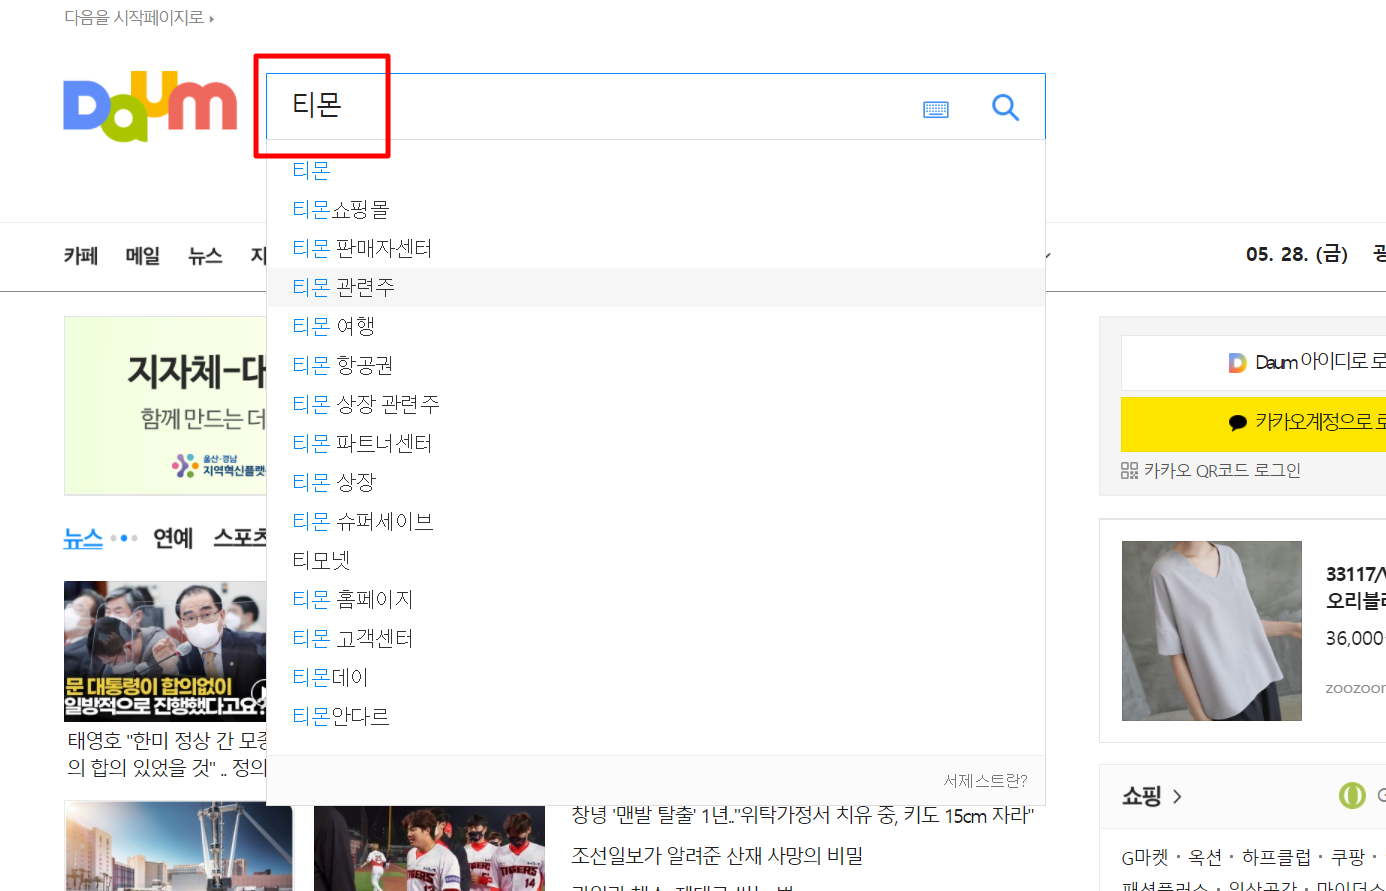Select suggestion 티몬 관련주
Image resolution: width=1386 pixels, height=891 pixels.
tap(655, 288)
